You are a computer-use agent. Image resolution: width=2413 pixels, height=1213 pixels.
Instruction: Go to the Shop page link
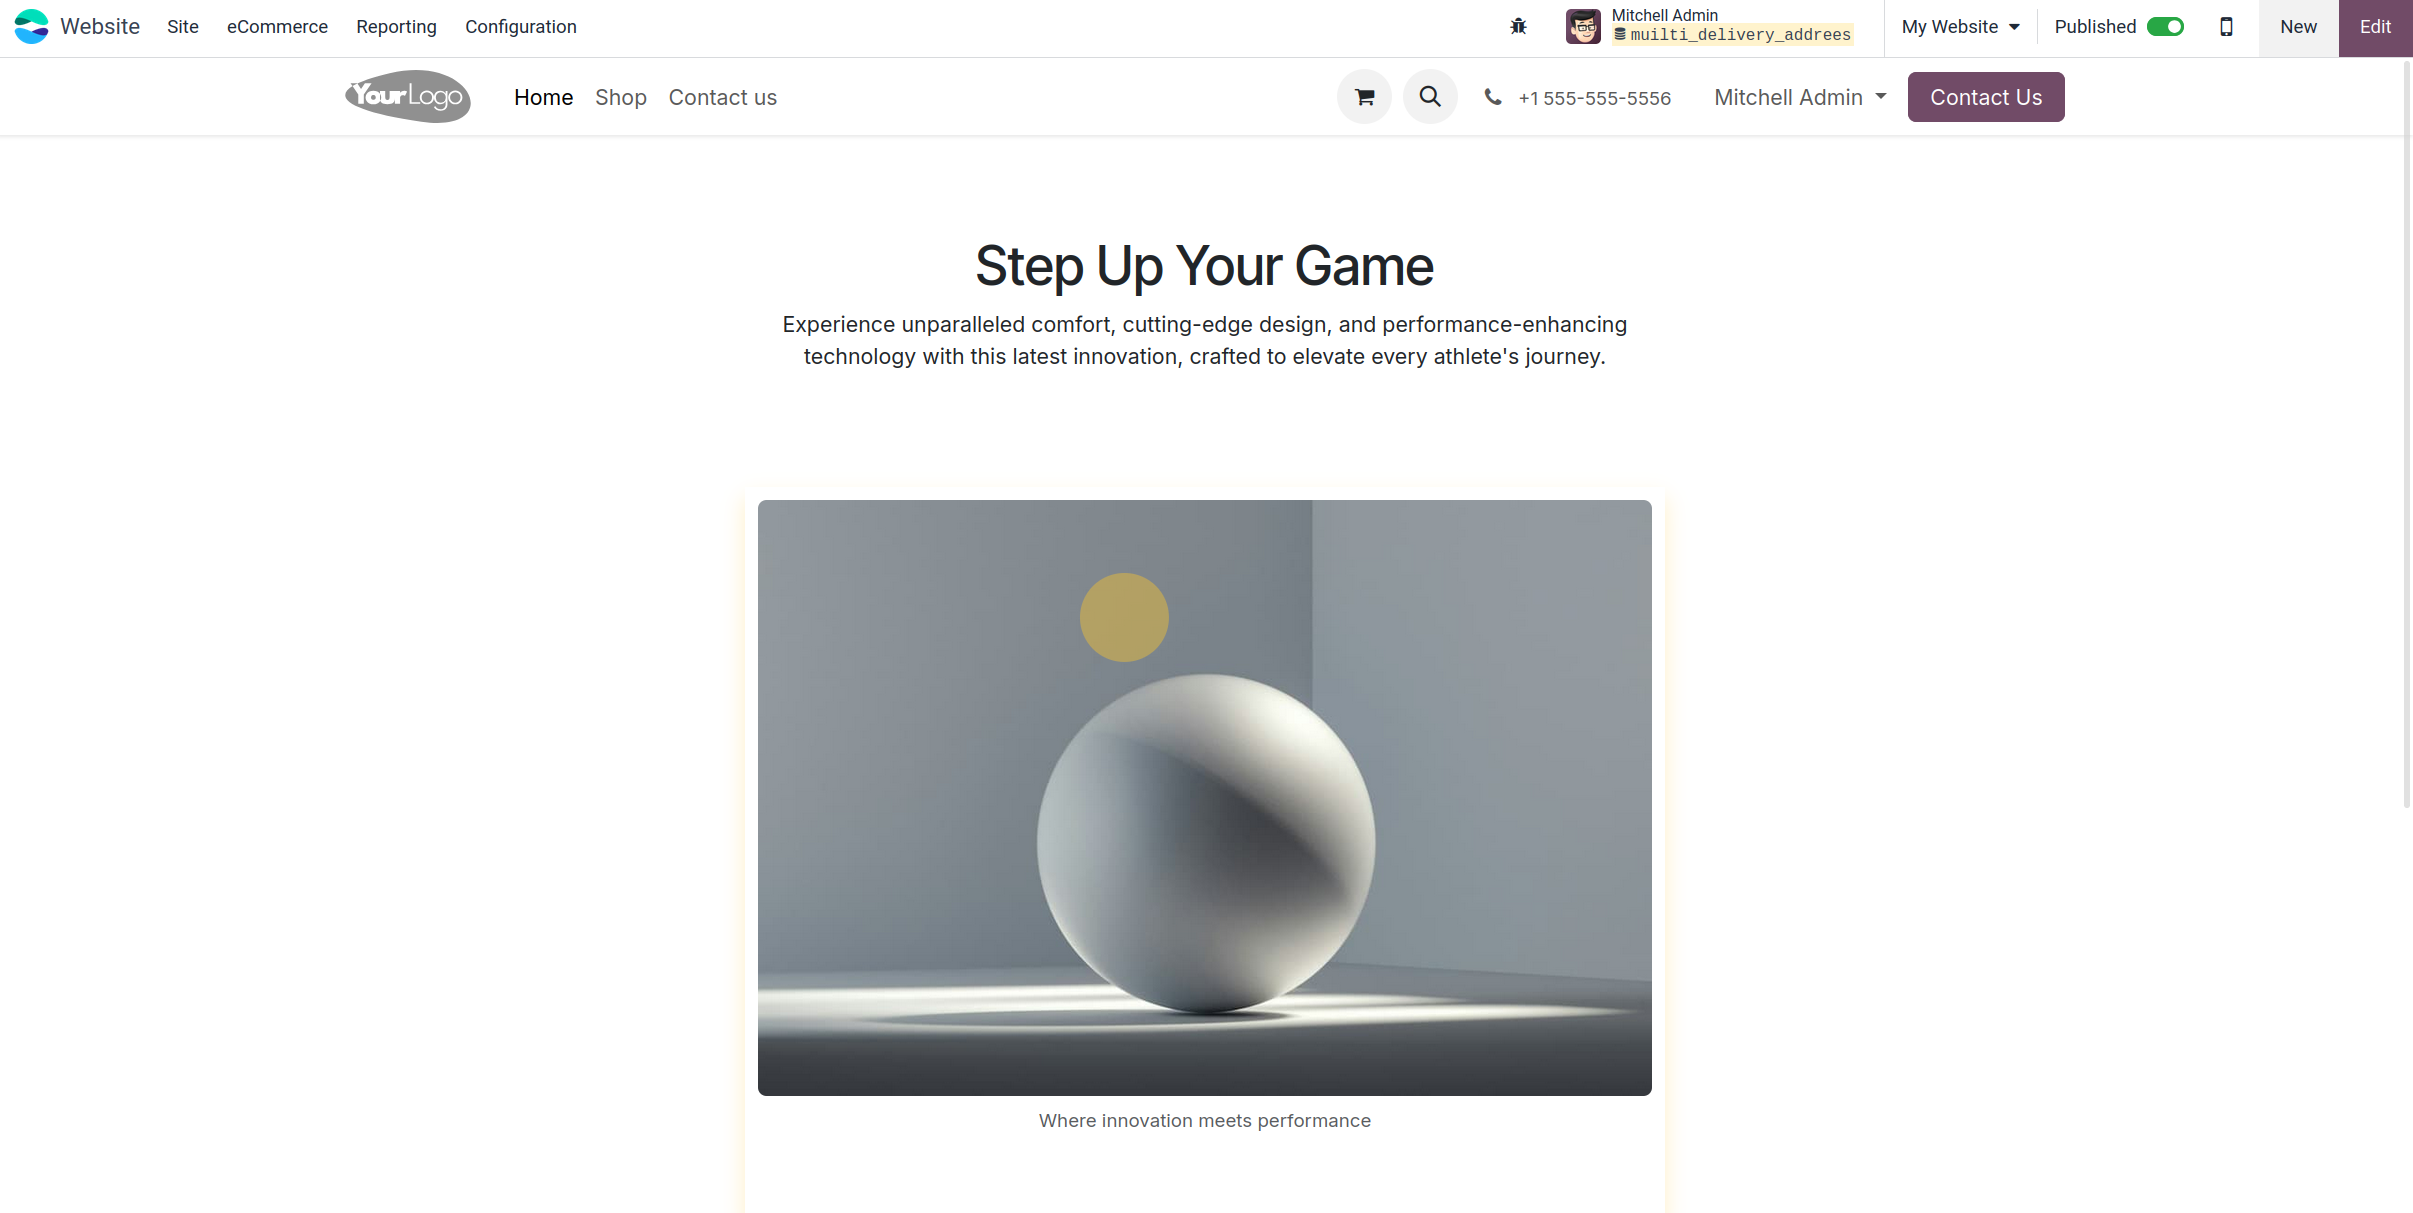point(620,97)
